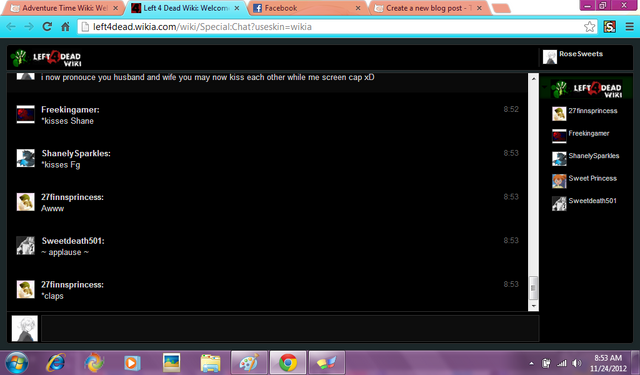Click the chat message input box
This screenshot has width=640, height=375.
tap(289, 328)
